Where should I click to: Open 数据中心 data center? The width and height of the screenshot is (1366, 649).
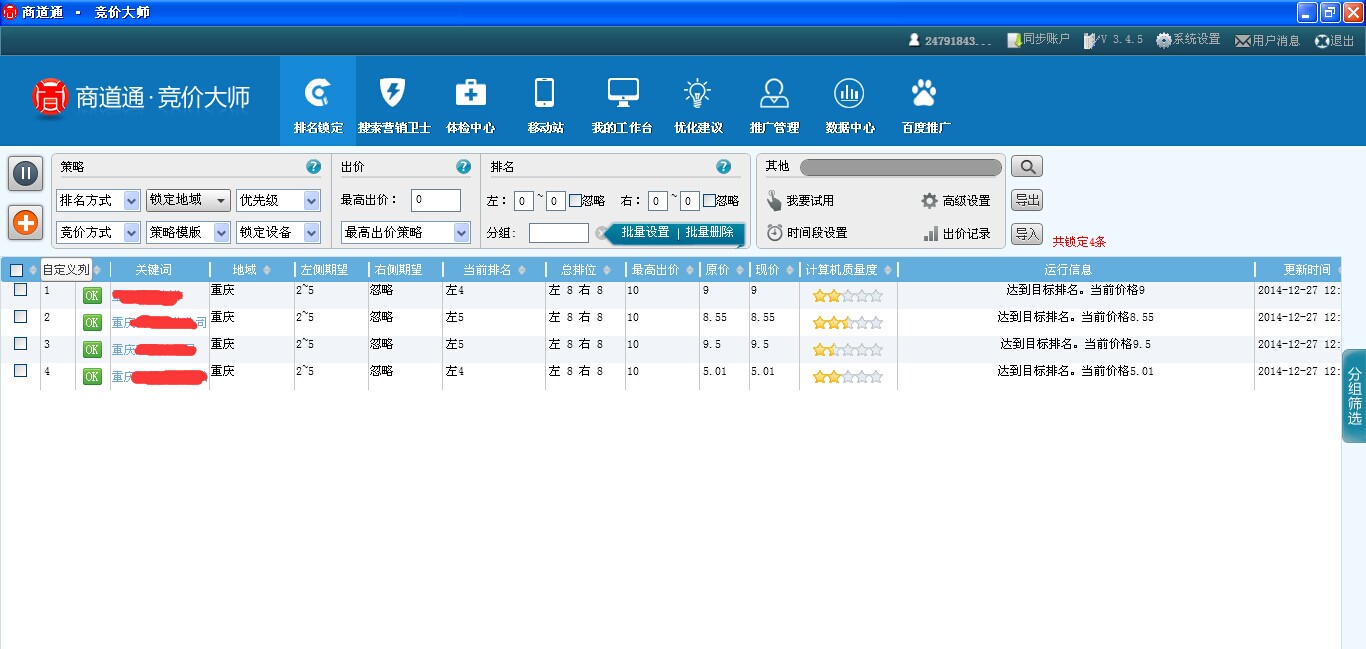pyautogui.click(x=849, y=103)
